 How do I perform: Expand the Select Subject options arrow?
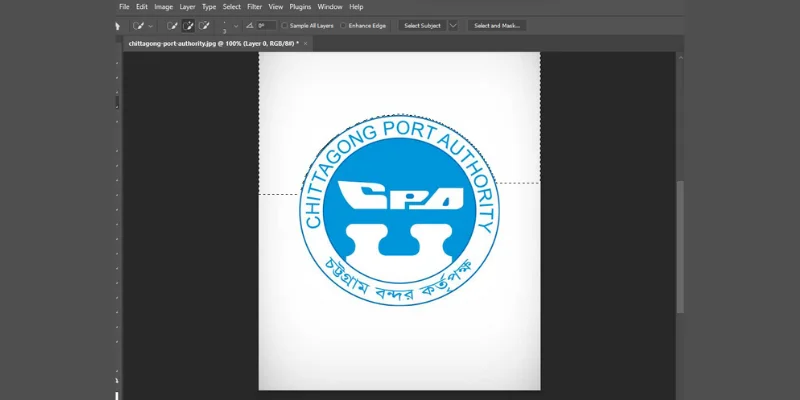click(x=453, y=26)
